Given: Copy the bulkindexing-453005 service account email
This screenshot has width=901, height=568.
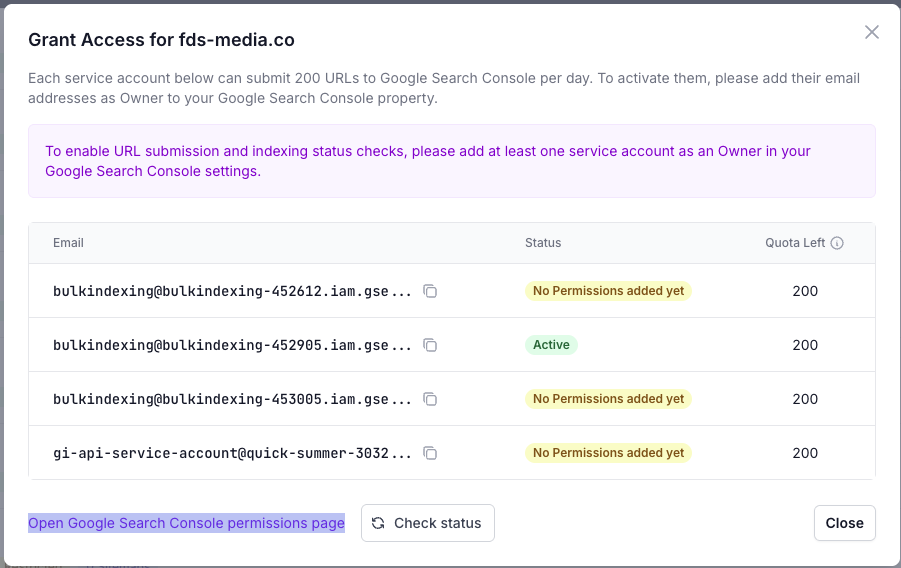Looking at the screenshot, I should tap(430, 400).
